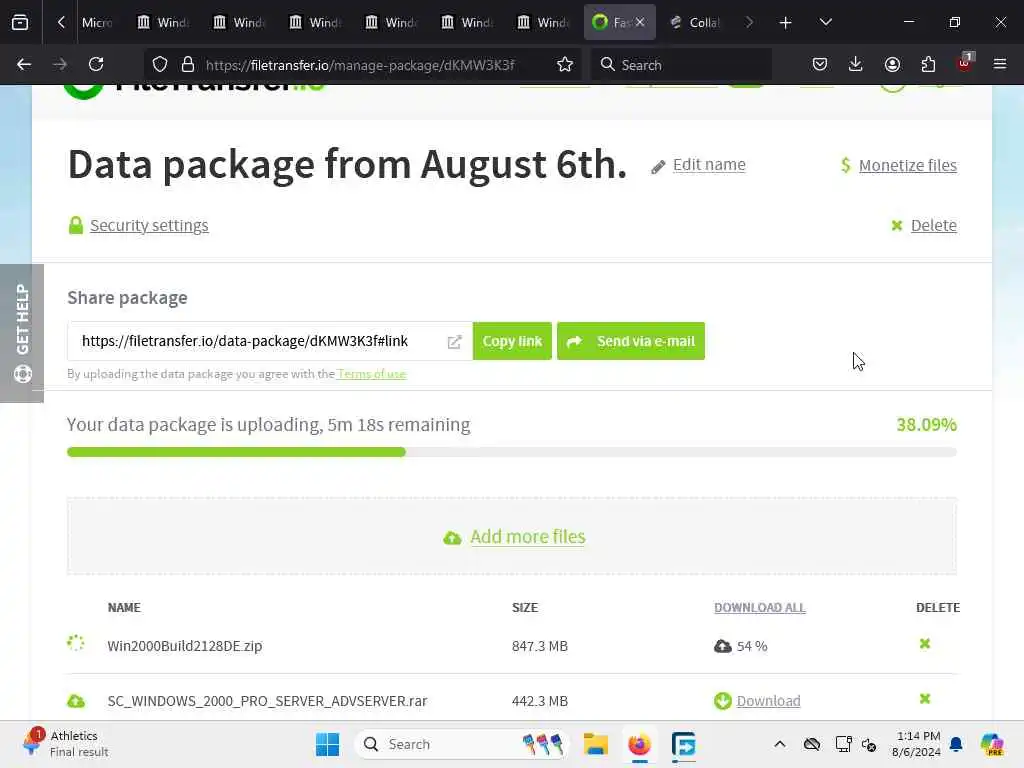Click the uBlock Origin extension icon
1024x768 pixels.
[x=965, y=63]
